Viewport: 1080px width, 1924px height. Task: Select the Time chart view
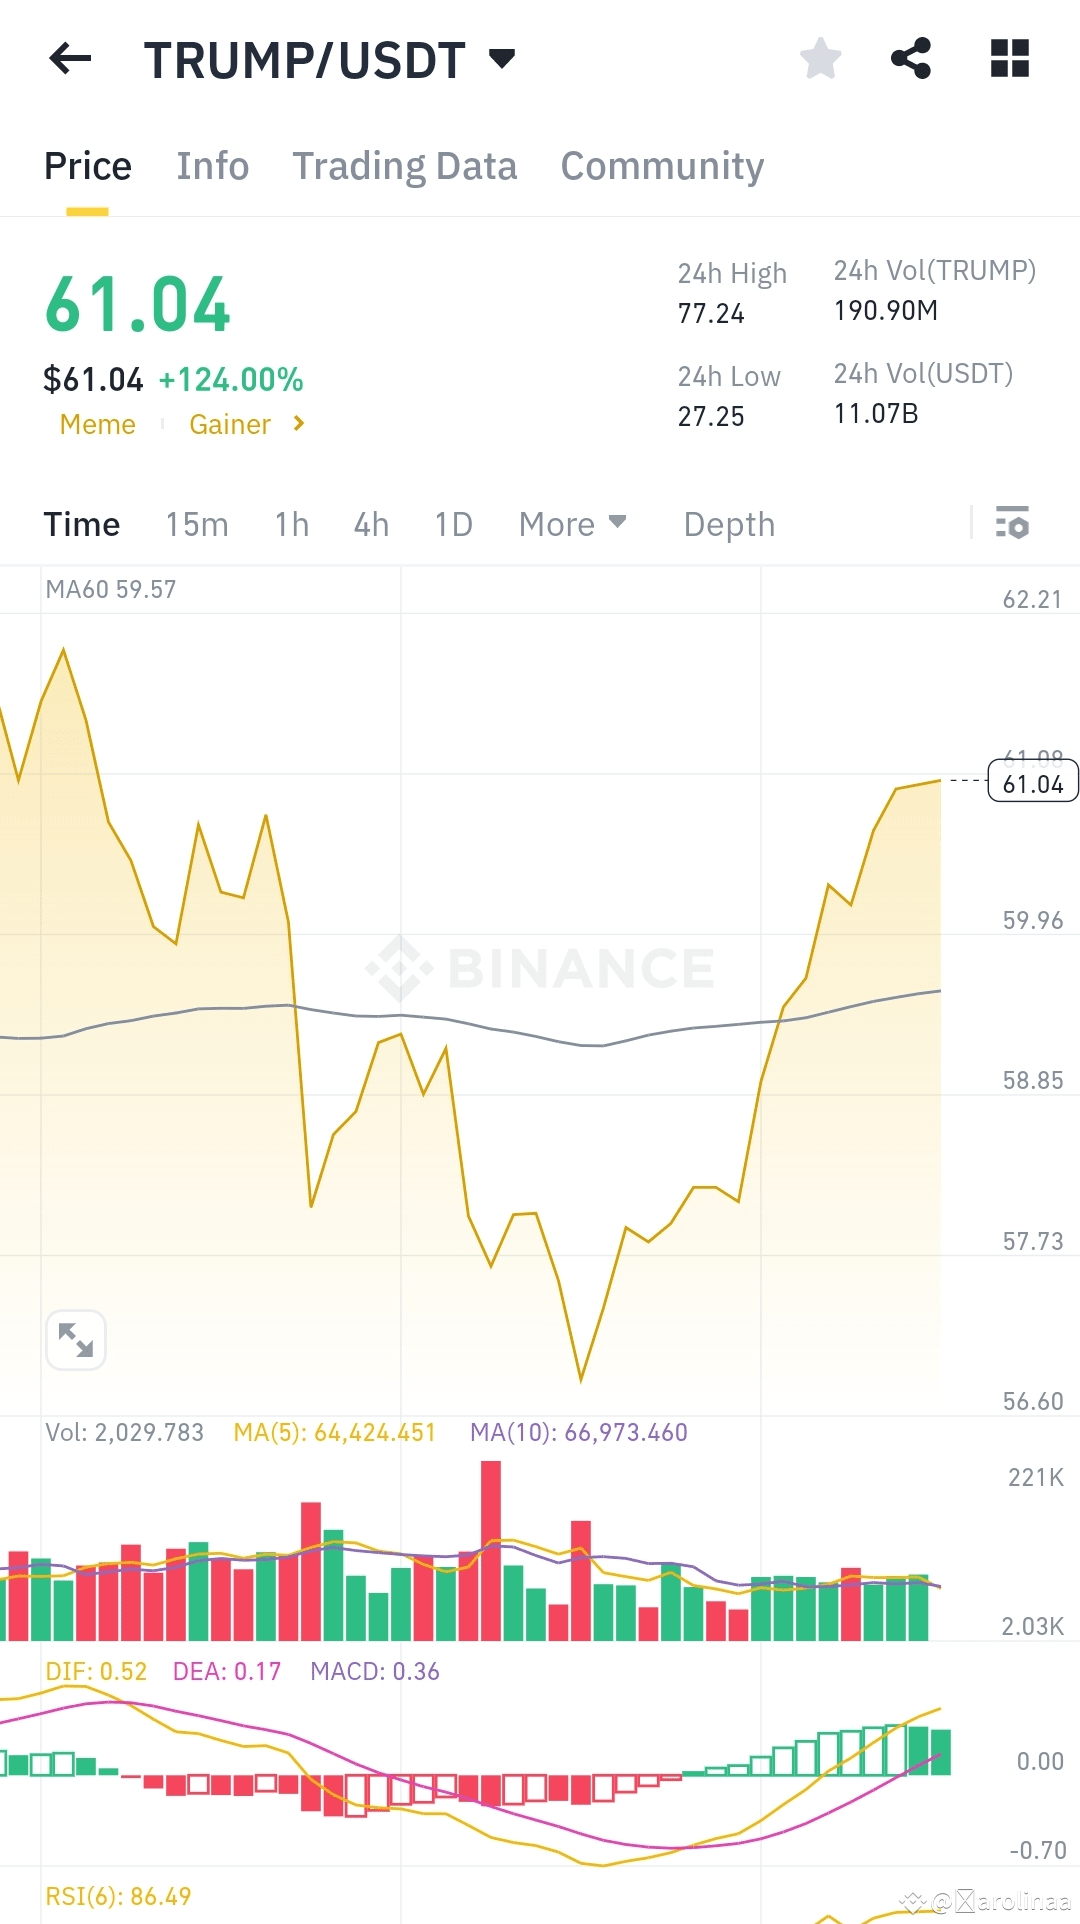point(81,523)
